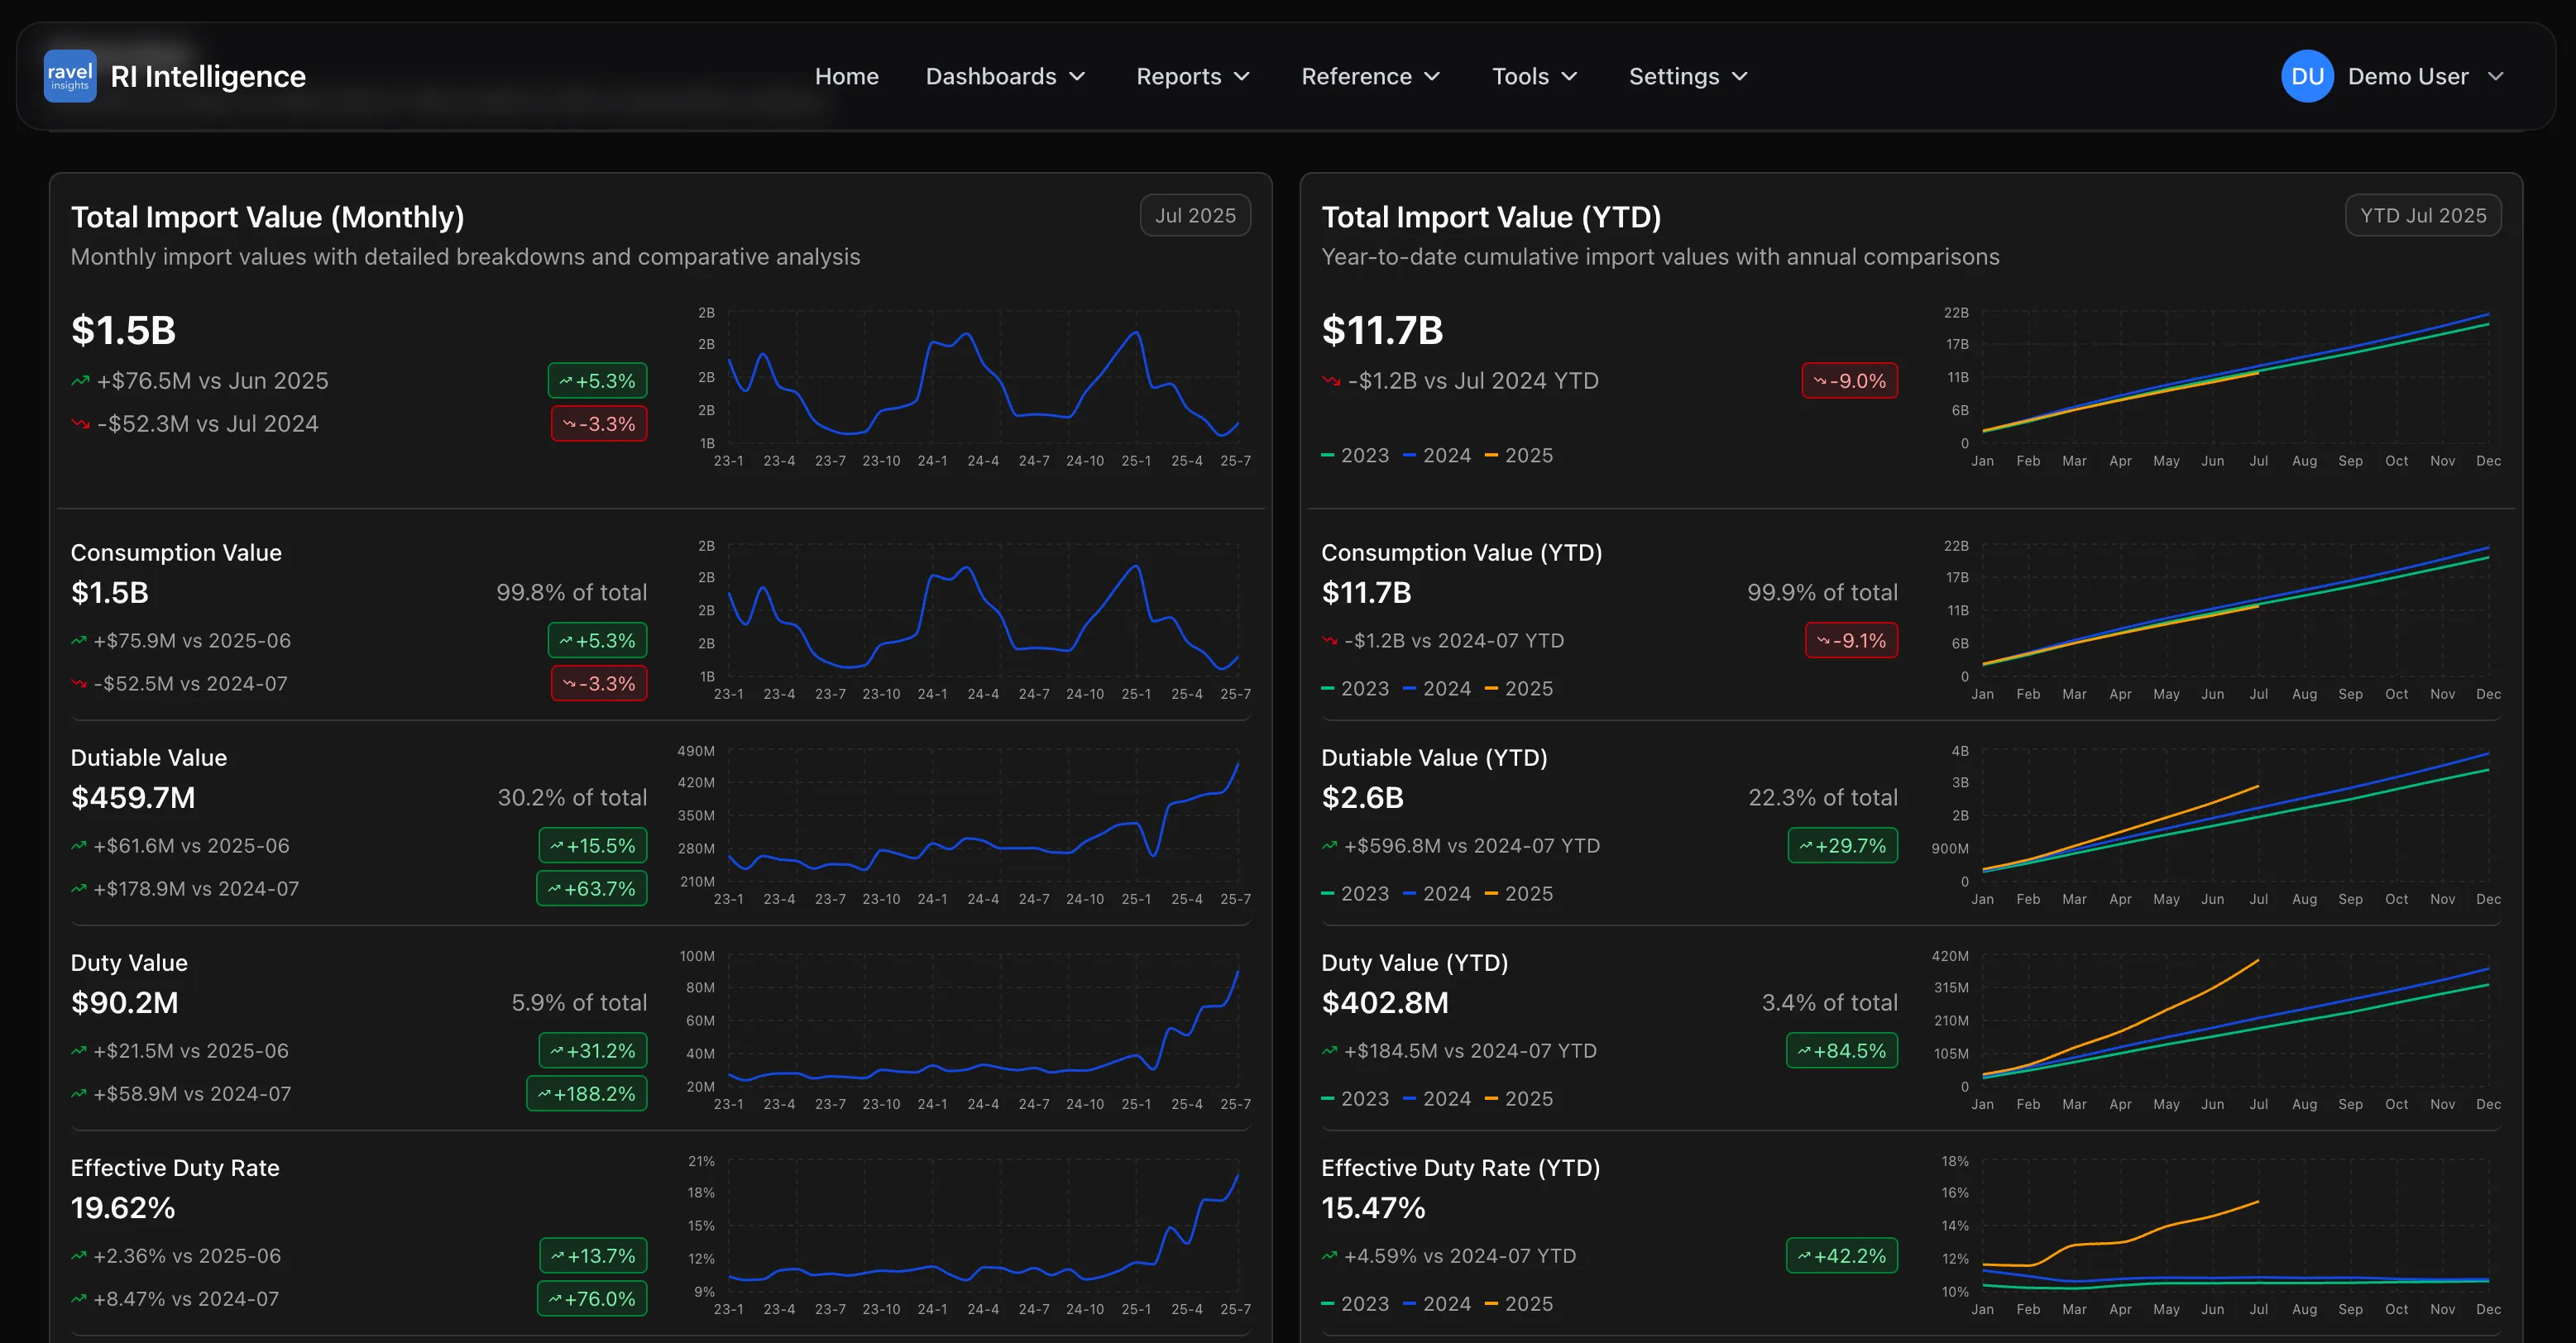Click the DU user avatar circle
Viewport: 2576px width, 1343px height.
point(2306,76)
